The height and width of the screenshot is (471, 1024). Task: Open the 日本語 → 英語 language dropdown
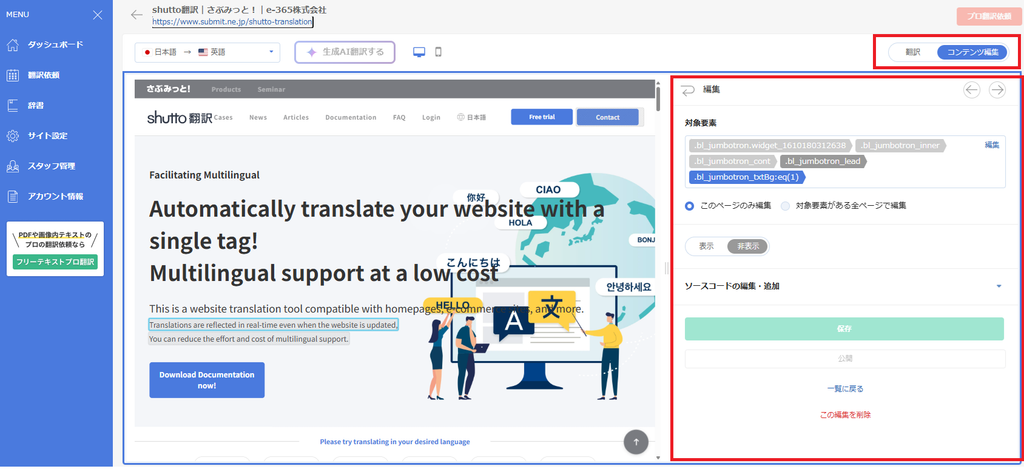(208, 52)
